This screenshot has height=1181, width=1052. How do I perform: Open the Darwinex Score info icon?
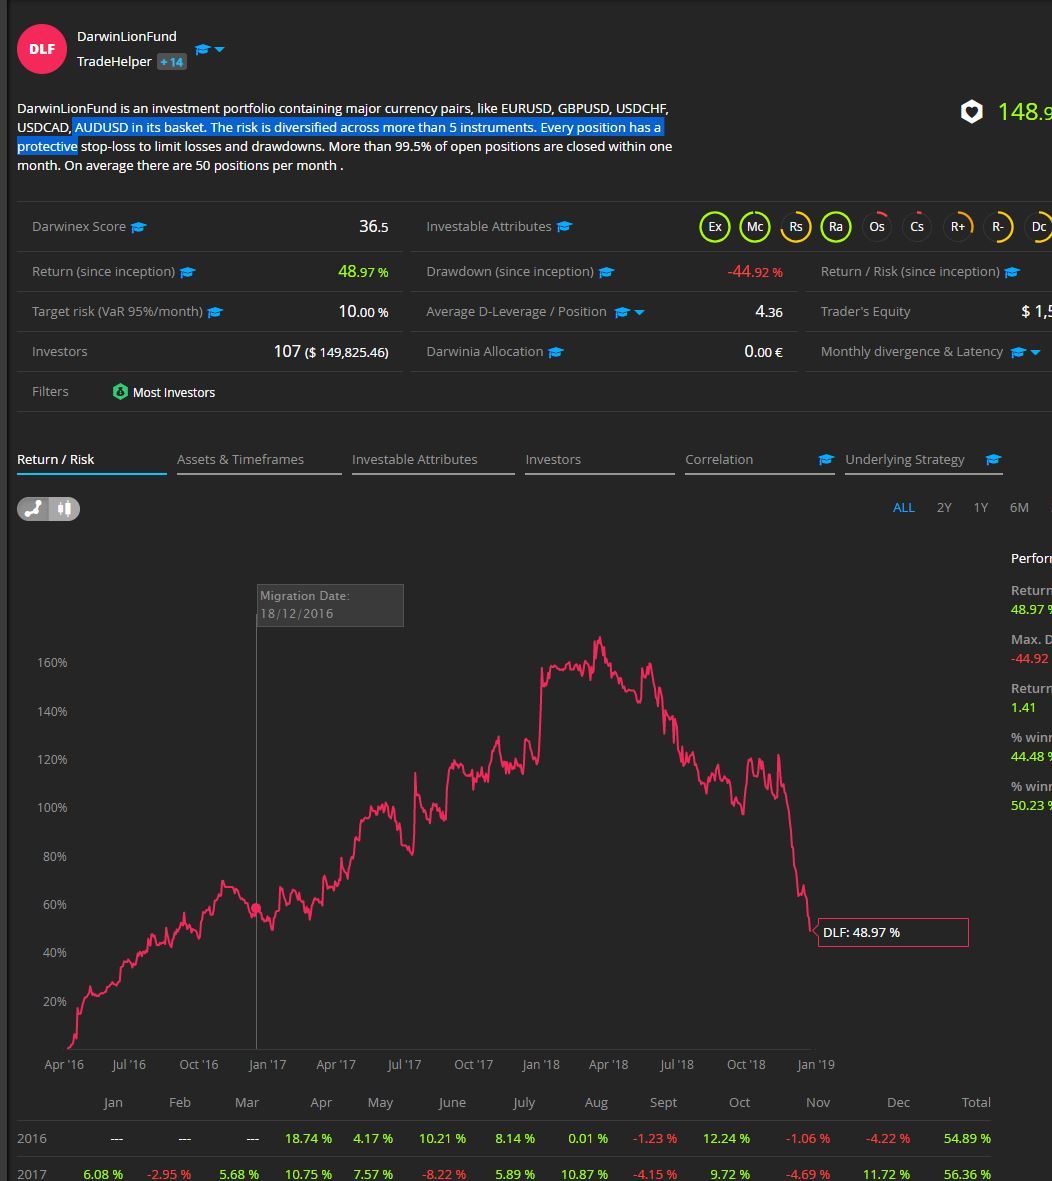[139, 227]
